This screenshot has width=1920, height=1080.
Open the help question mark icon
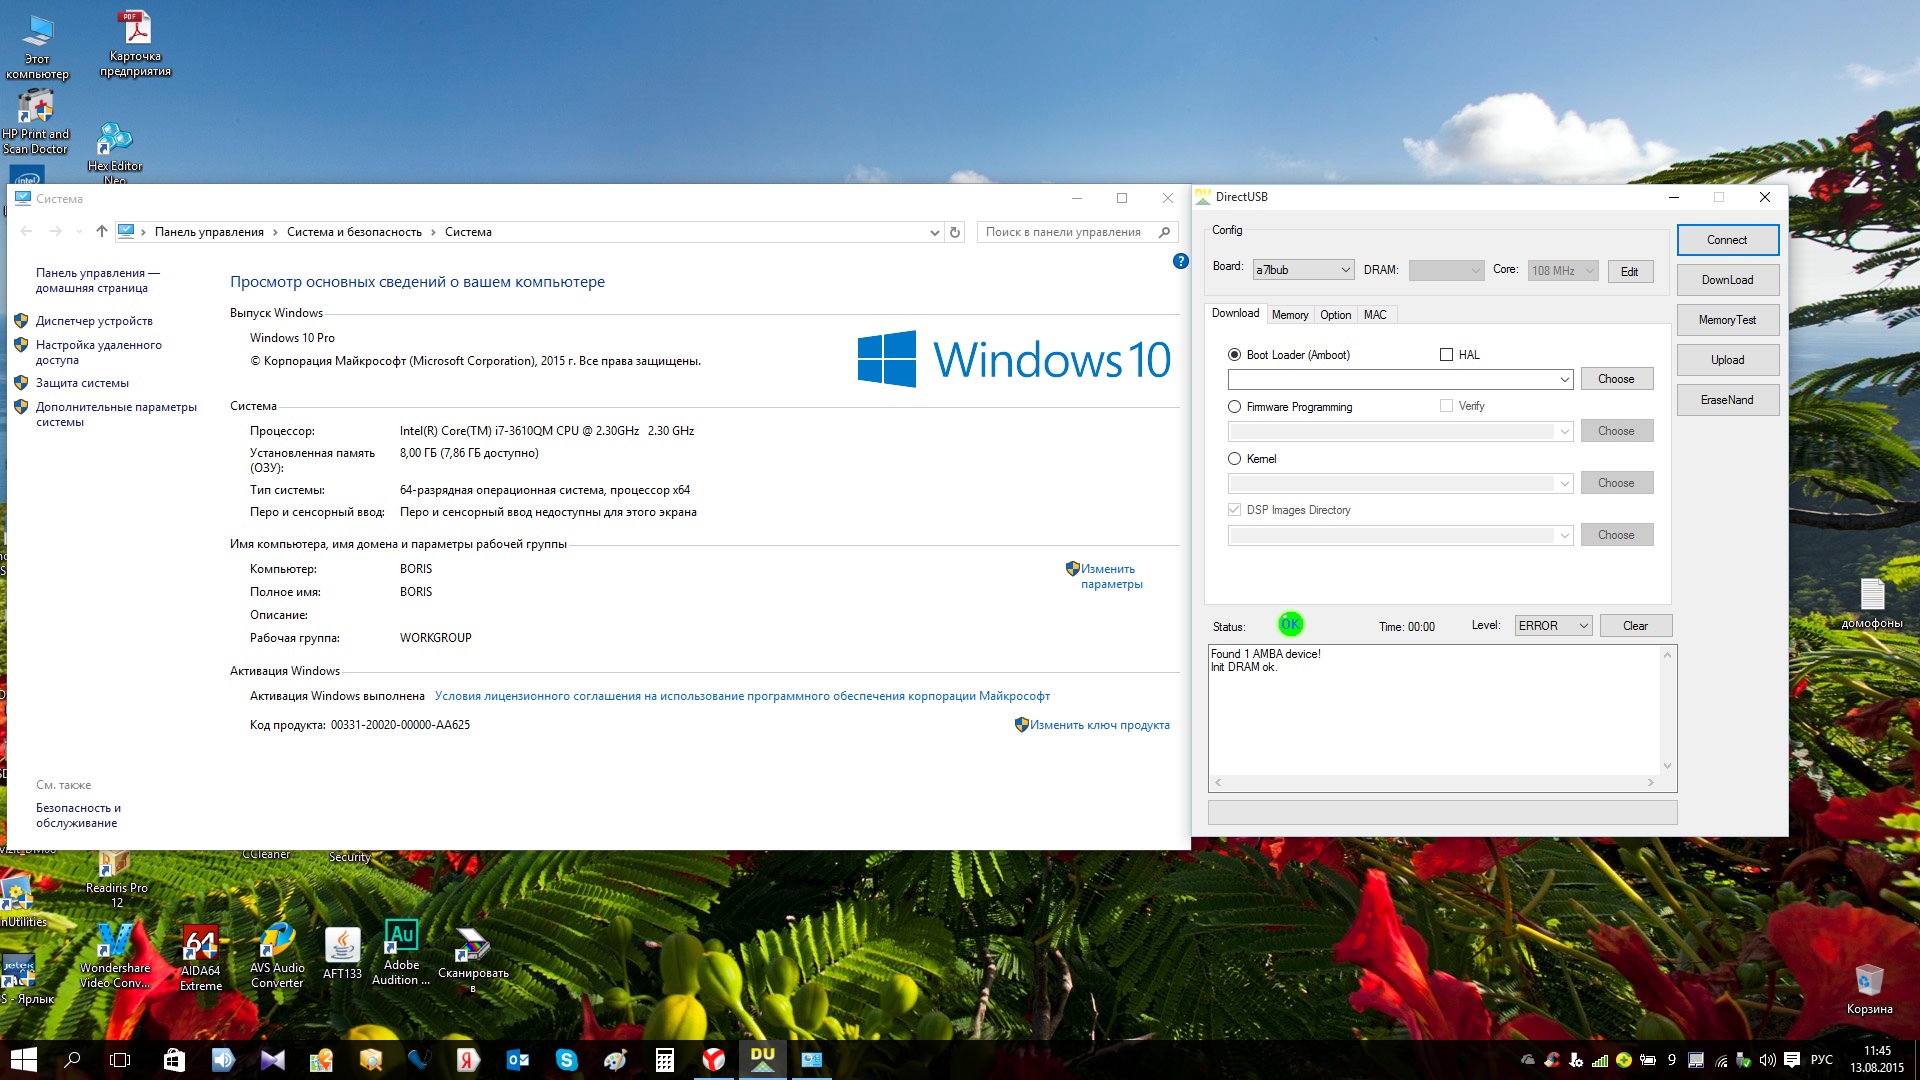tap(1180, 261)
